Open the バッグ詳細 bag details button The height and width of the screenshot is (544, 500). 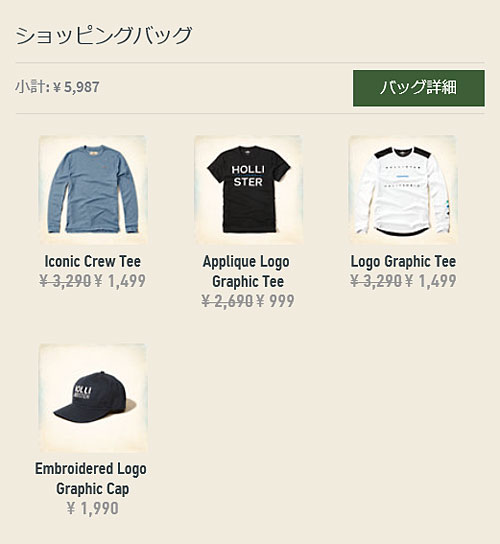[419, 88]
